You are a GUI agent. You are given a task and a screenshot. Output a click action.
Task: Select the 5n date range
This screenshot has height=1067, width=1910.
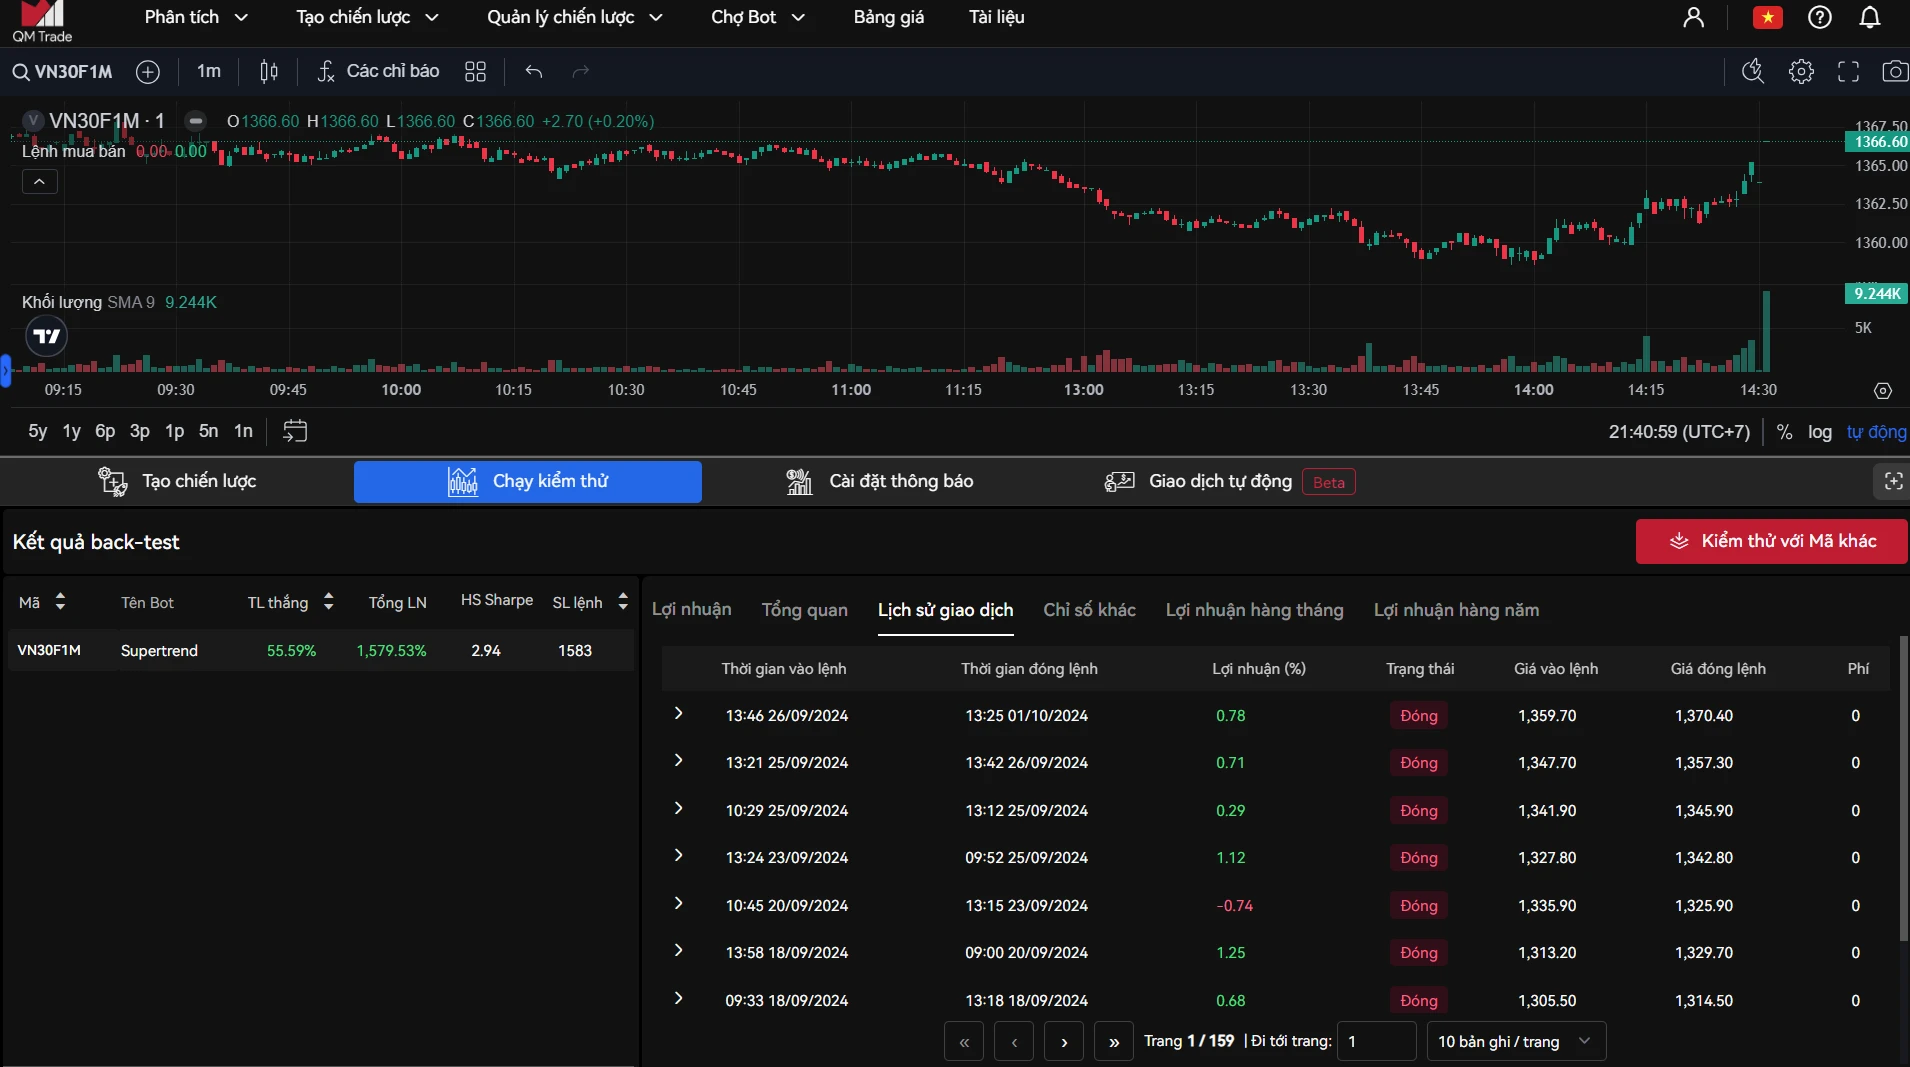[209, 431]
